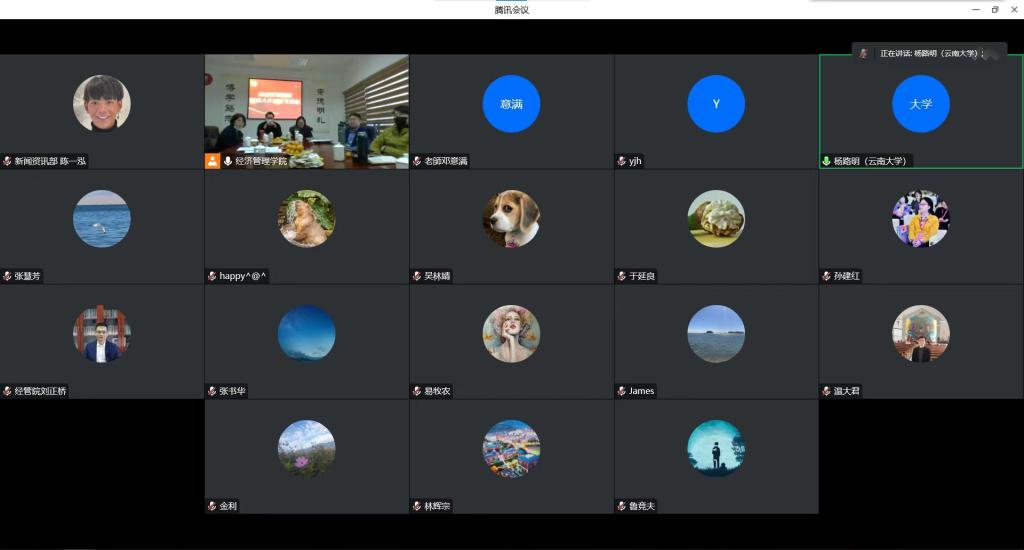The image size is (1024, 550).
Task: Click the muted mic icon beside yjh
Action: (622, 161)
